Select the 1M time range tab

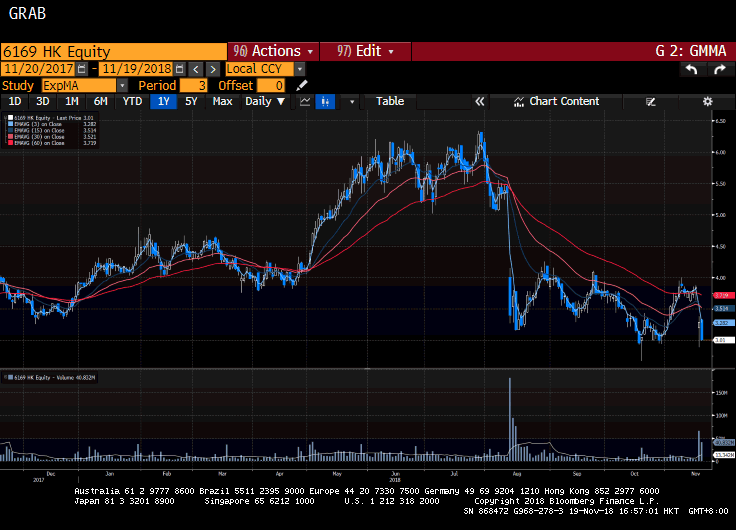(71, 101)
